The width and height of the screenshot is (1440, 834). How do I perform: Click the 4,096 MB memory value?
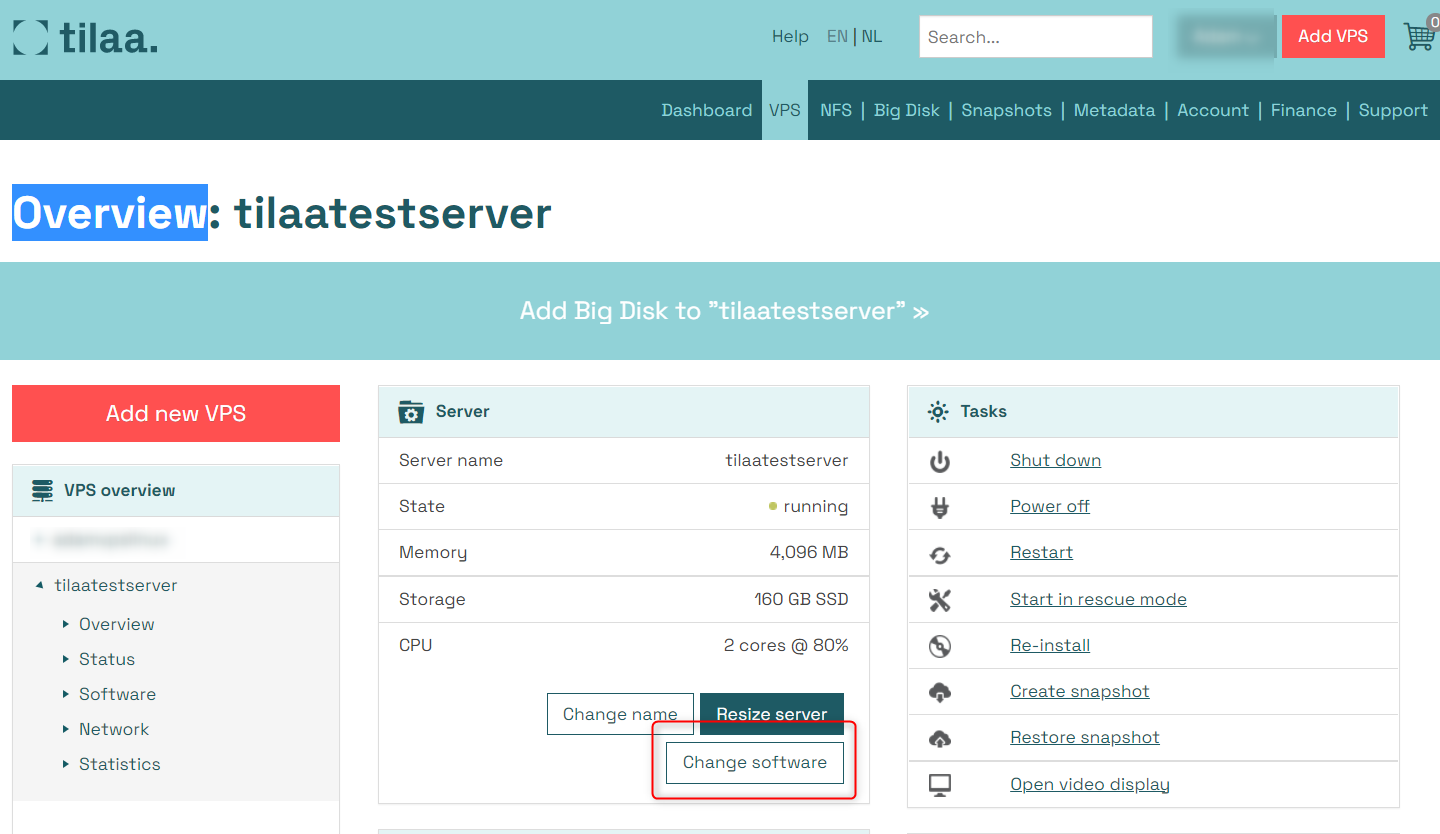pos(809,552)
